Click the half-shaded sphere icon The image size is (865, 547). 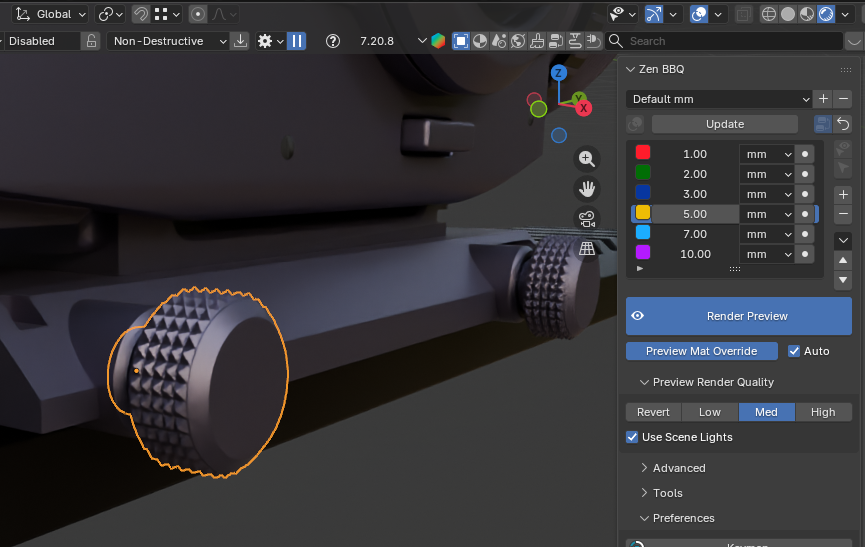pyautogui.click(x=480, y=41)
